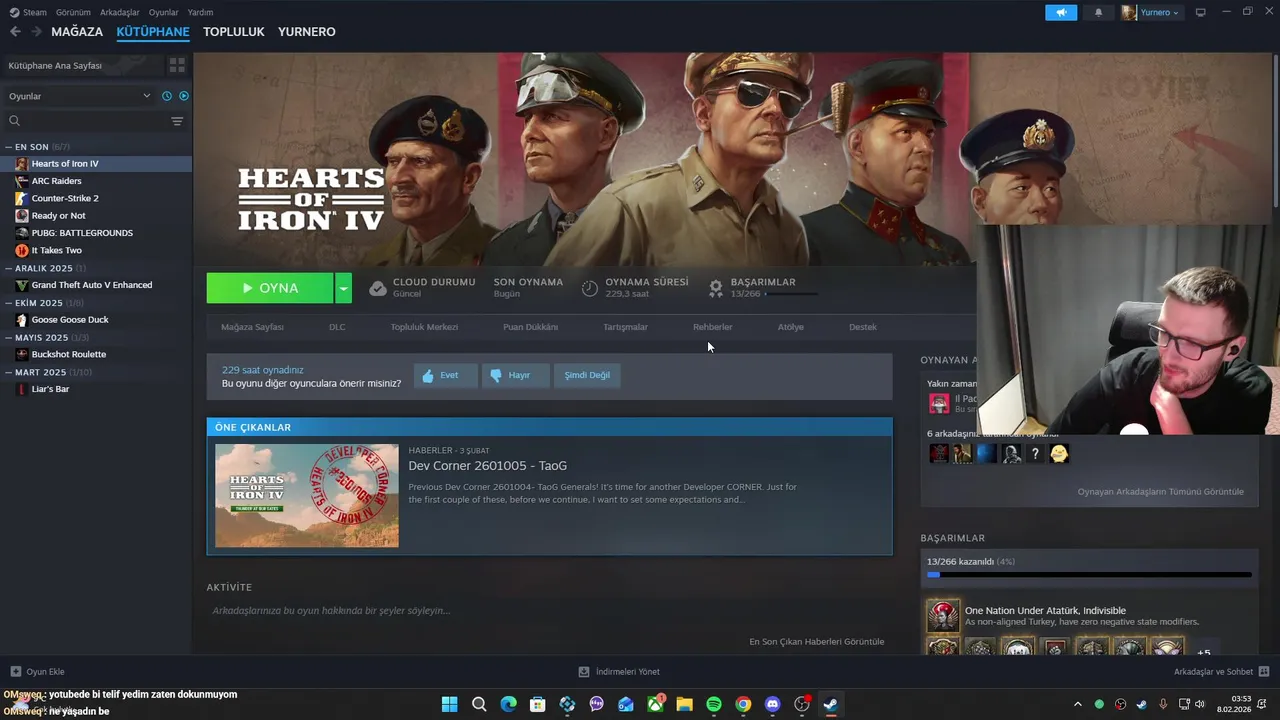
Task: Open Rehberler tab
Action: click(x=712, y=327)
